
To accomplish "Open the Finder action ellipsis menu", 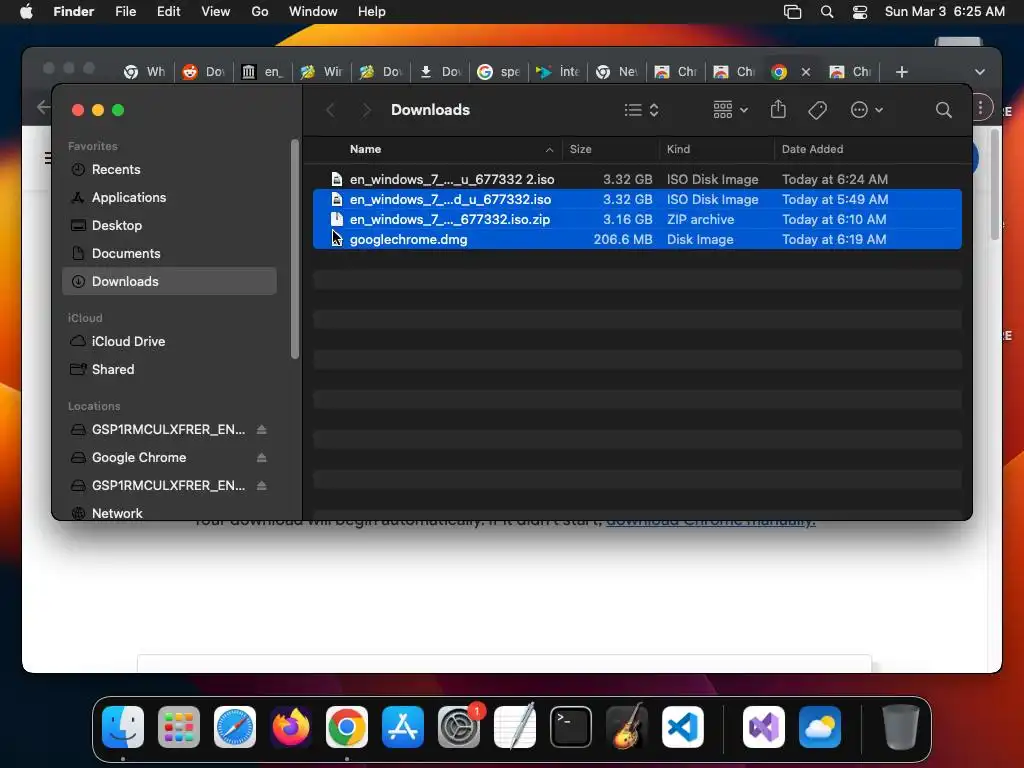I will (867, 110).
